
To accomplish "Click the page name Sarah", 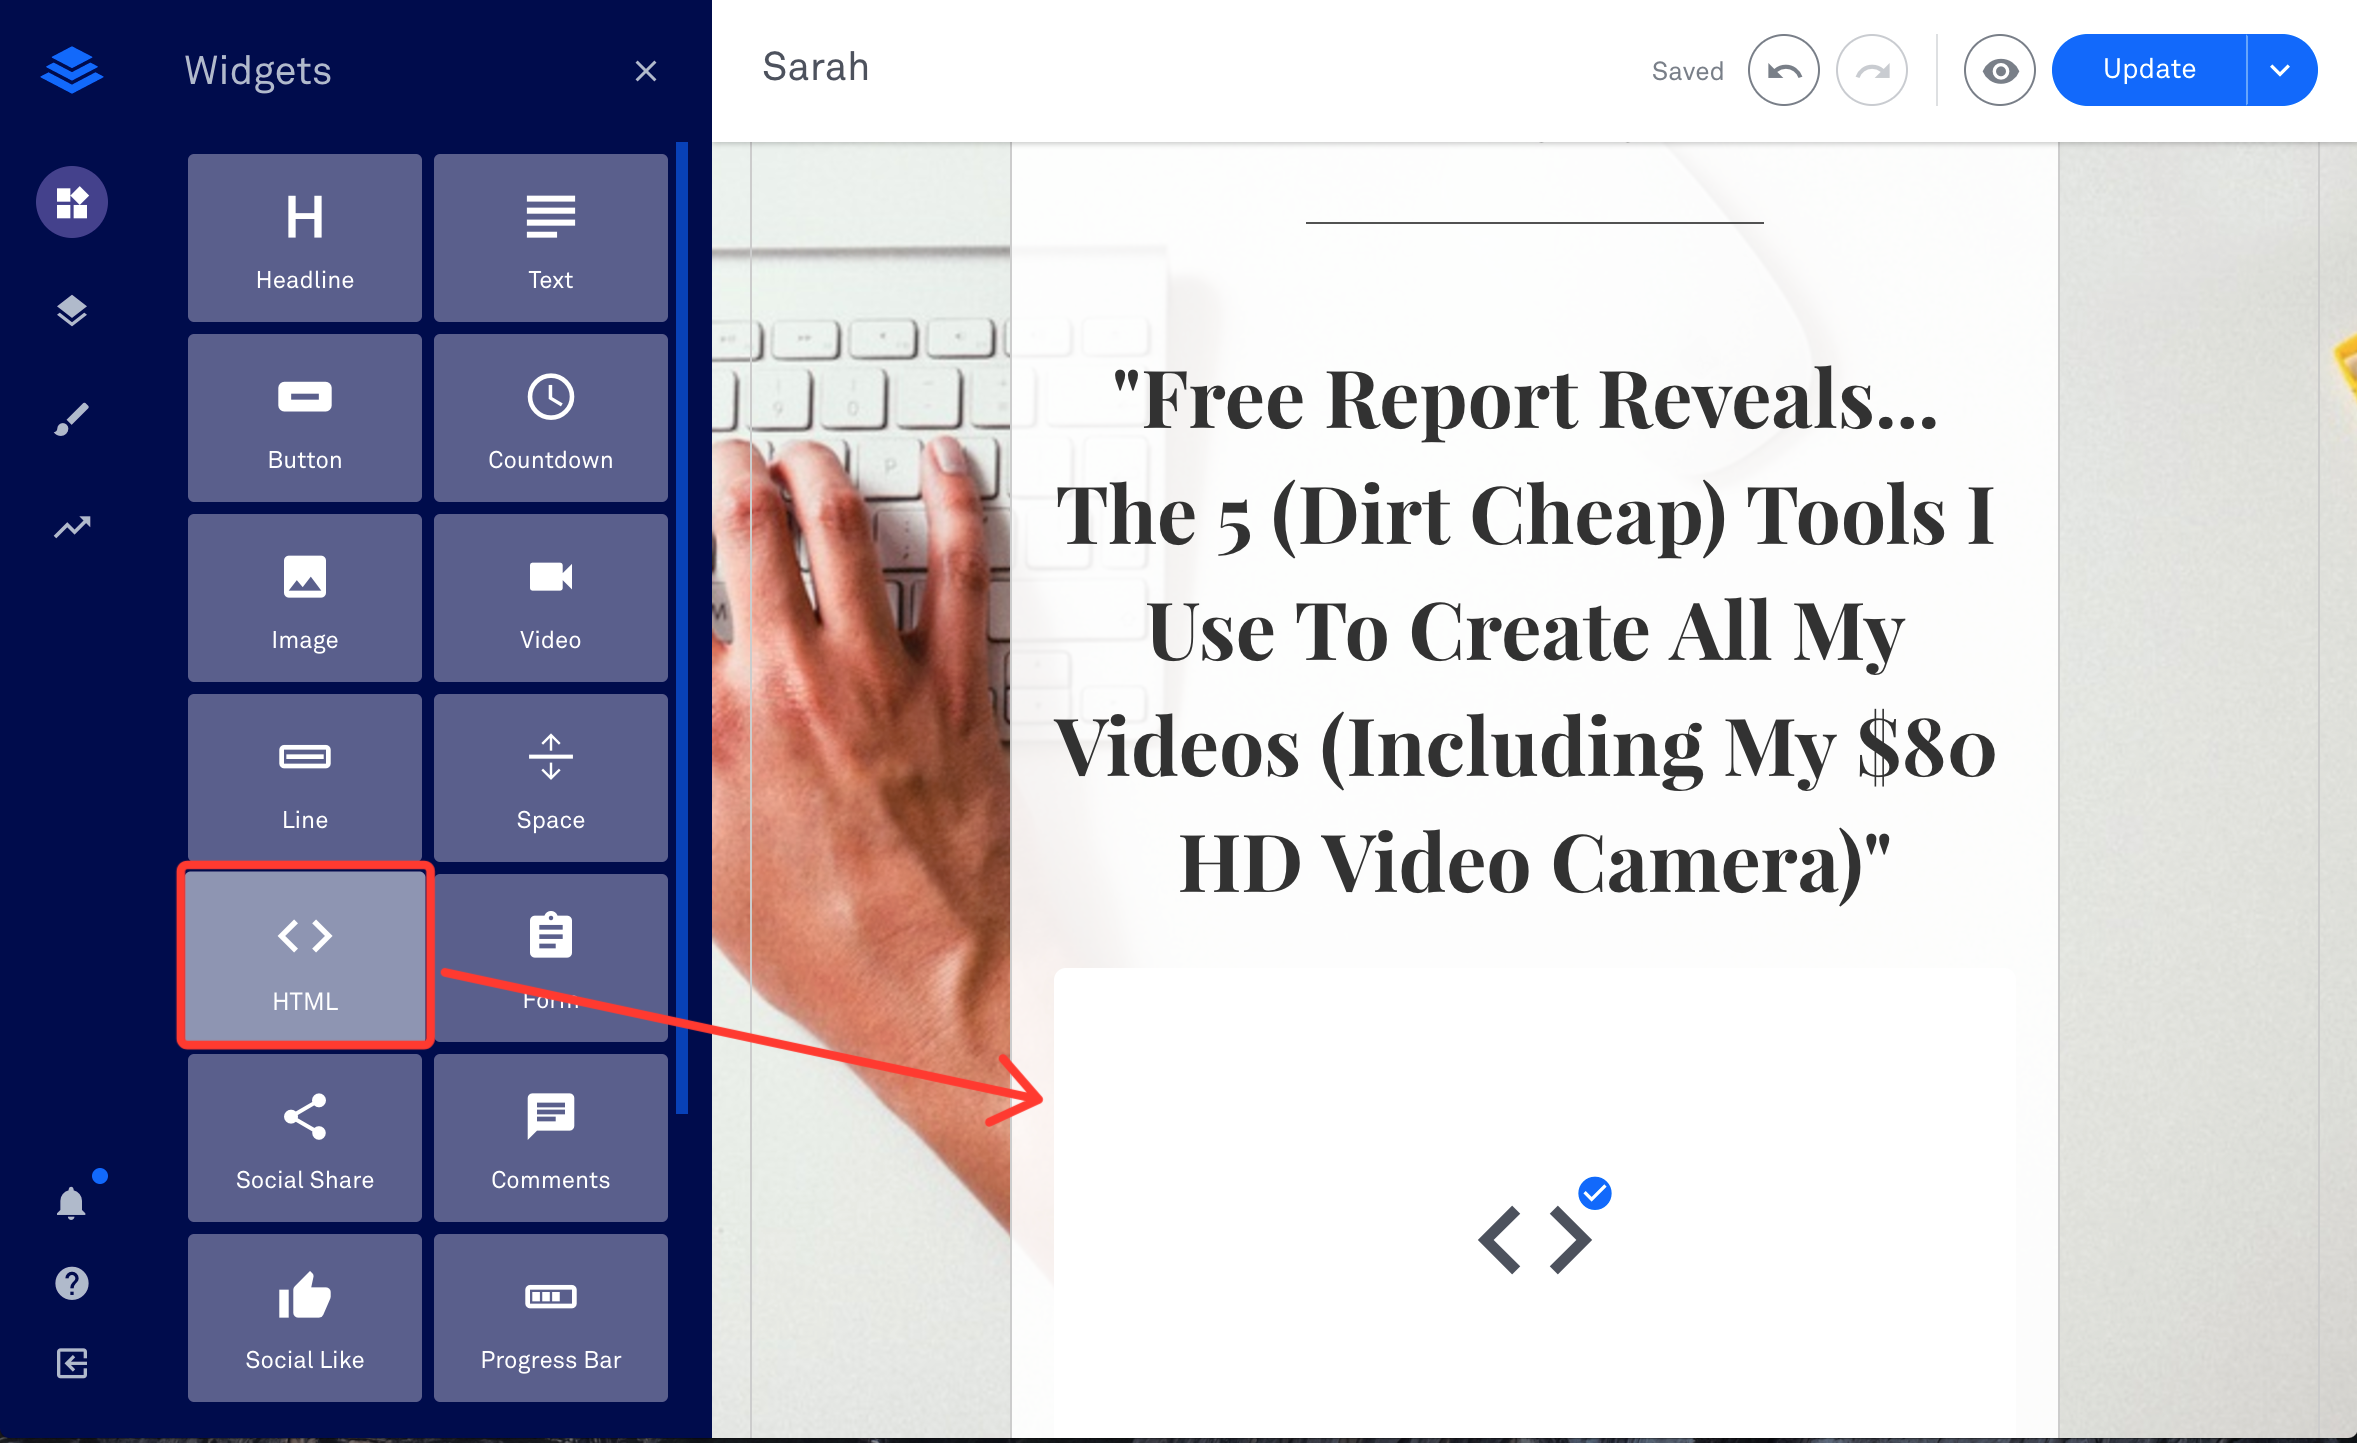I will click(816, 67).
